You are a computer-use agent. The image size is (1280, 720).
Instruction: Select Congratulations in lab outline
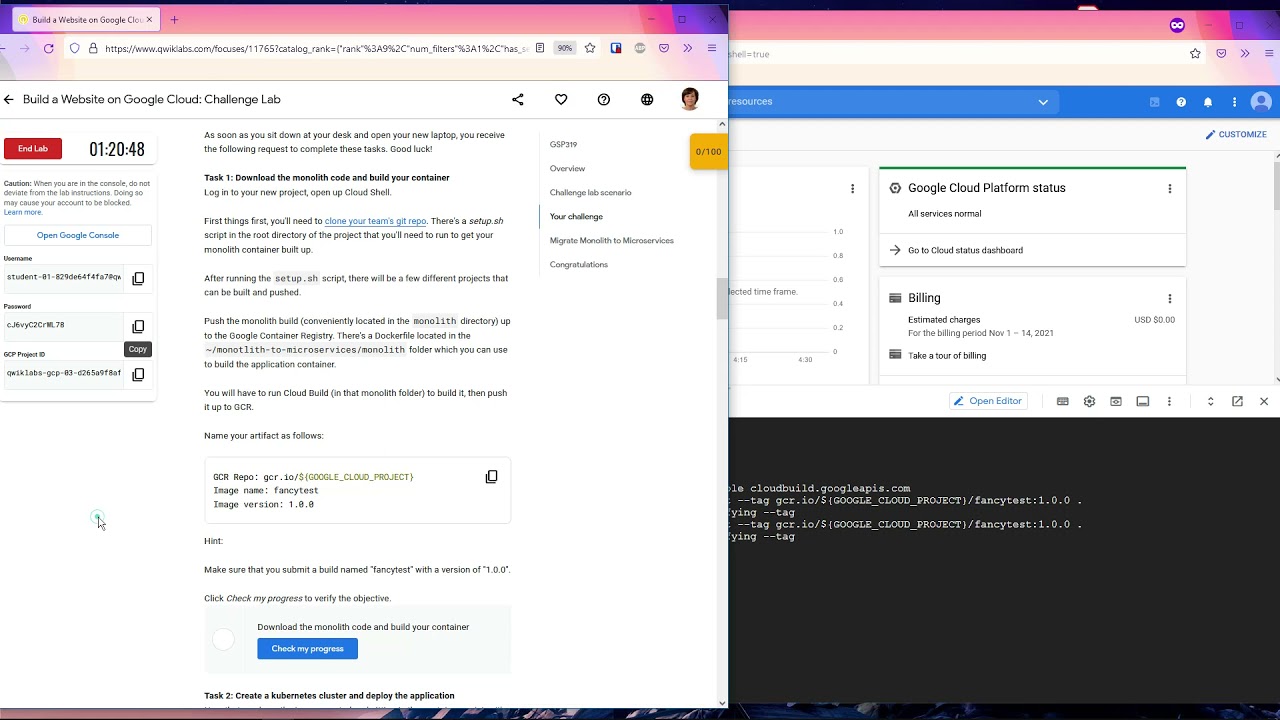pos(578,264)
